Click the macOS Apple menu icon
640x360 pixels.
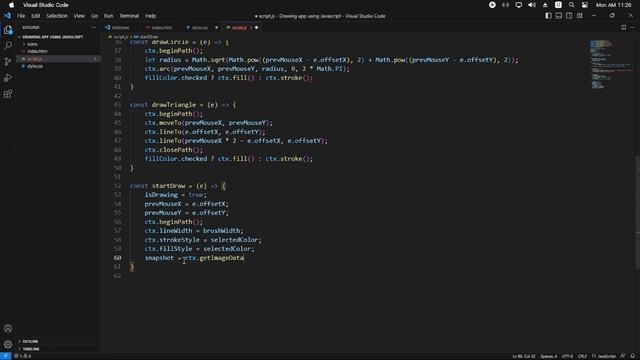pyautogui.click(x=11, y=5)
